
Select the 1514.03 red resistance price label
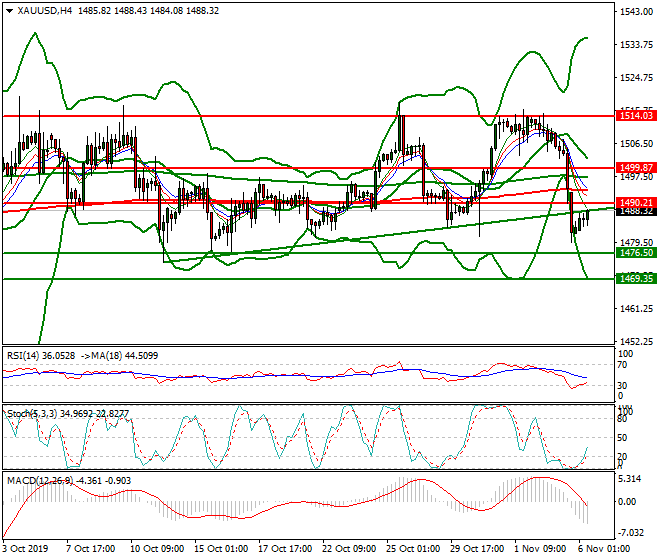point(636,116)
